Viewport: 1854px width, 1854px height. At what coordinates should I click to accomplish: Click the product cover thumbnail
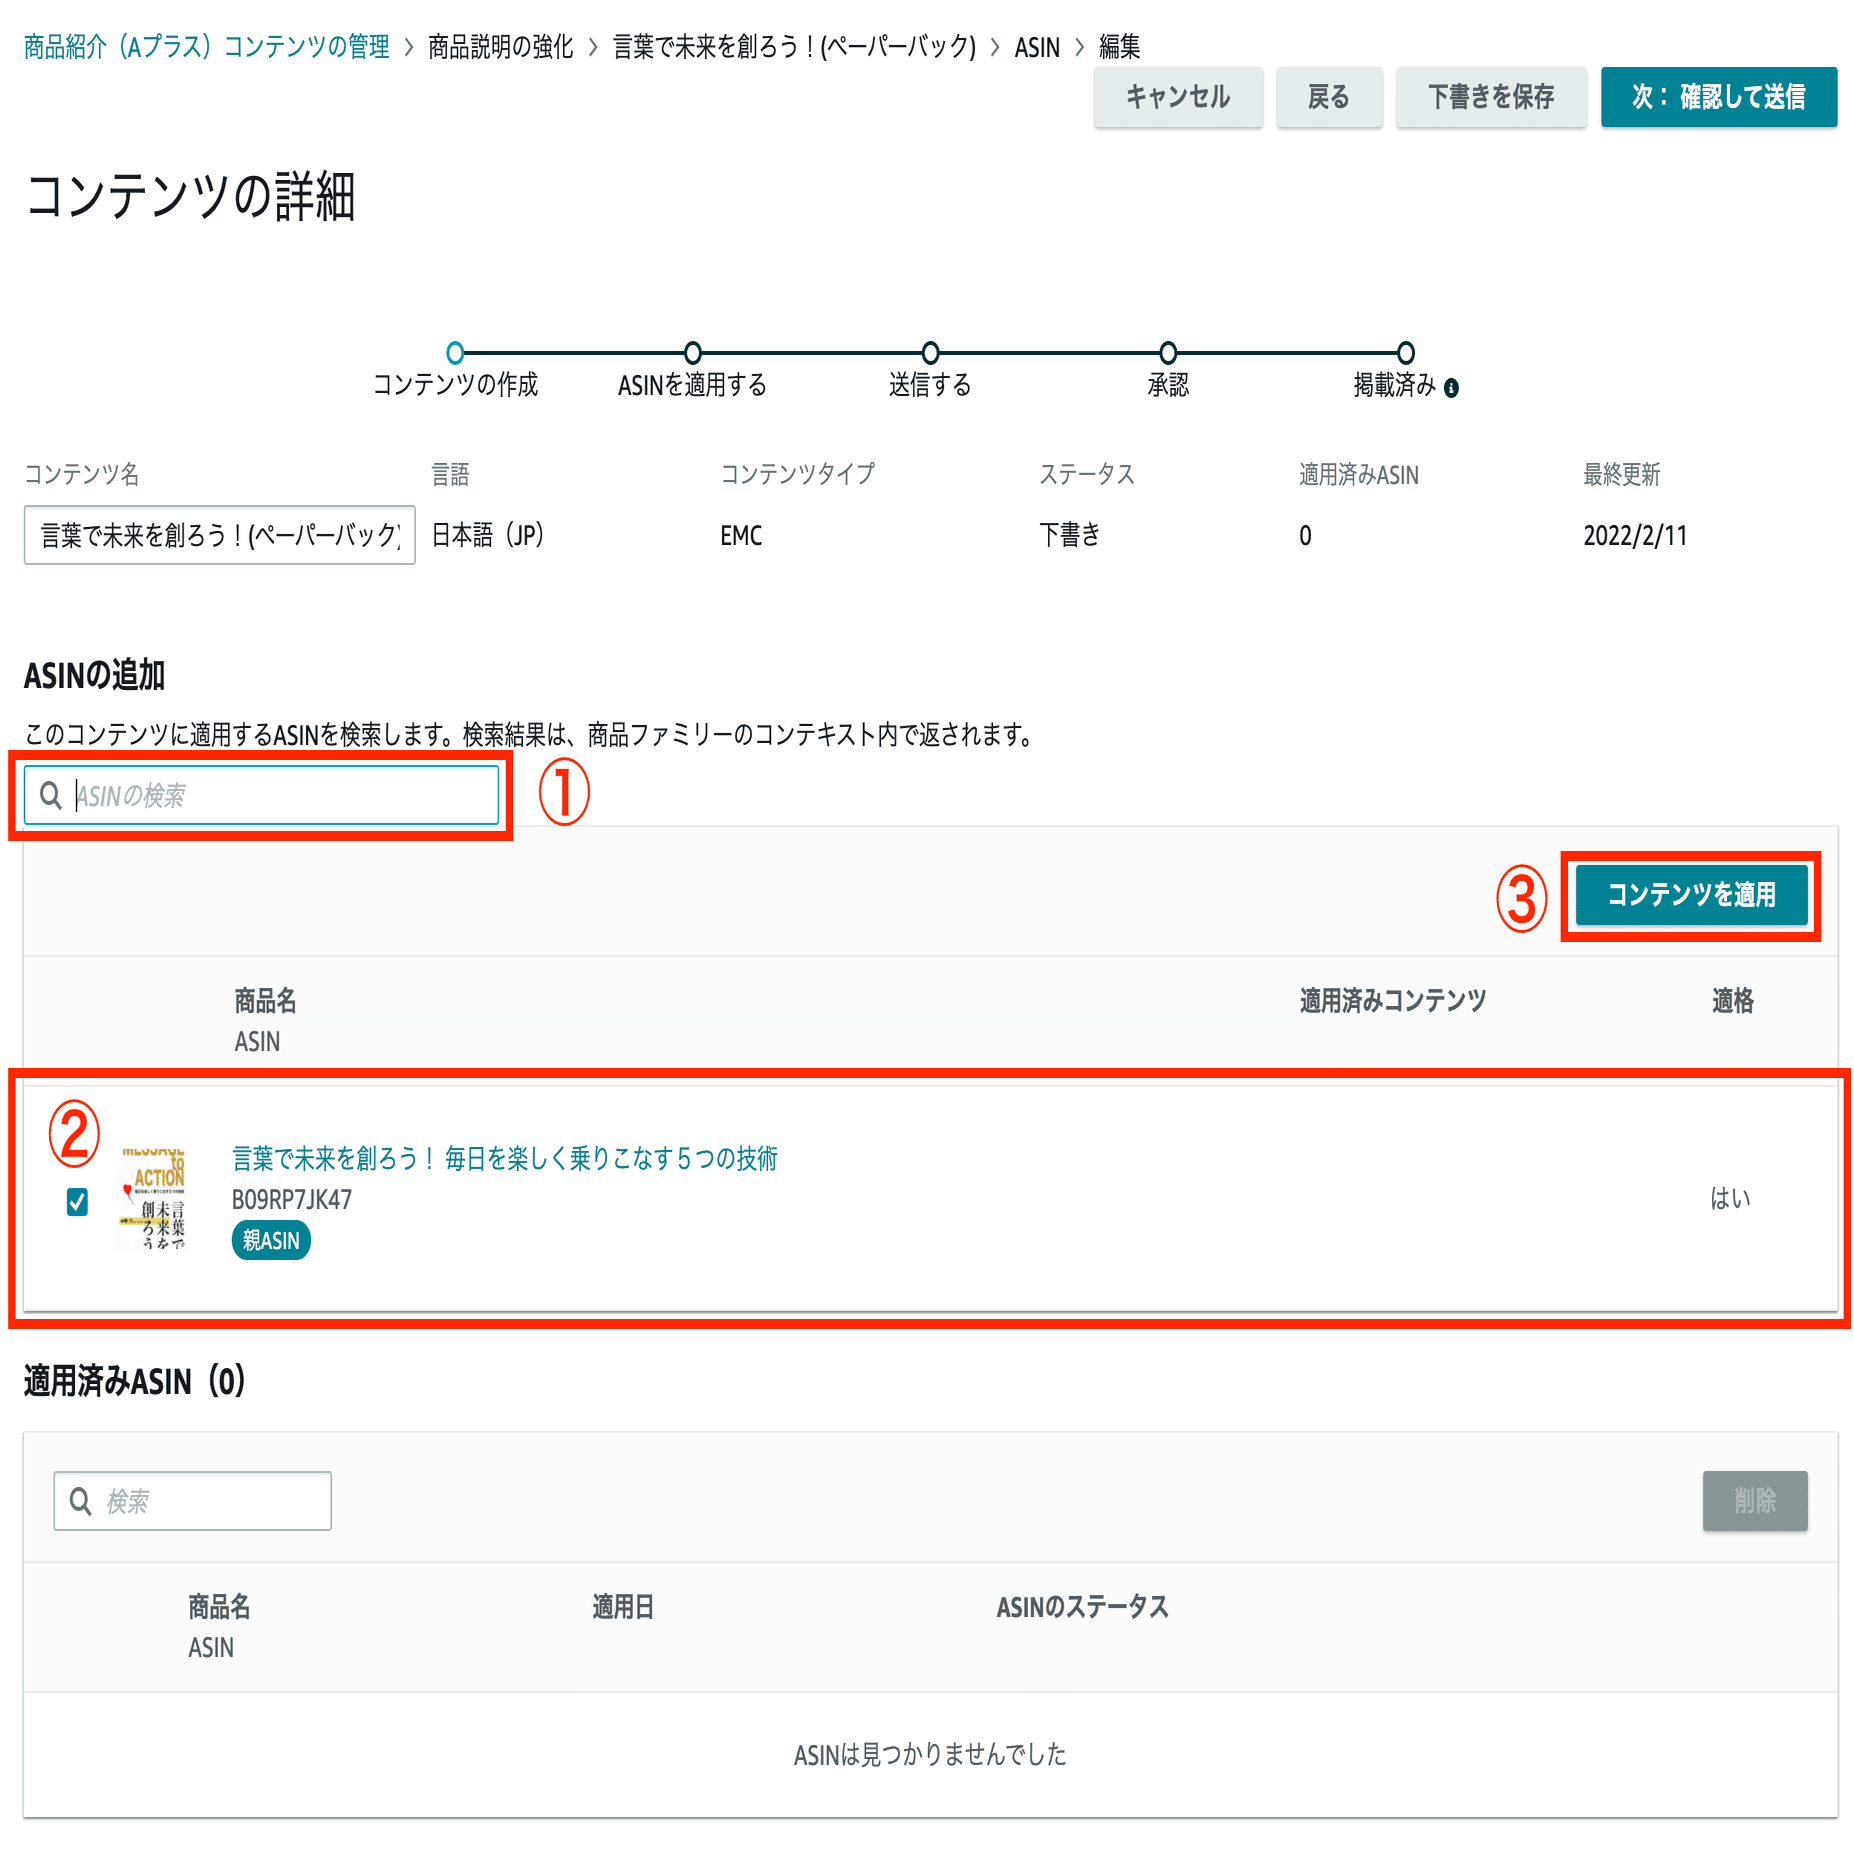pos(152,1200)
